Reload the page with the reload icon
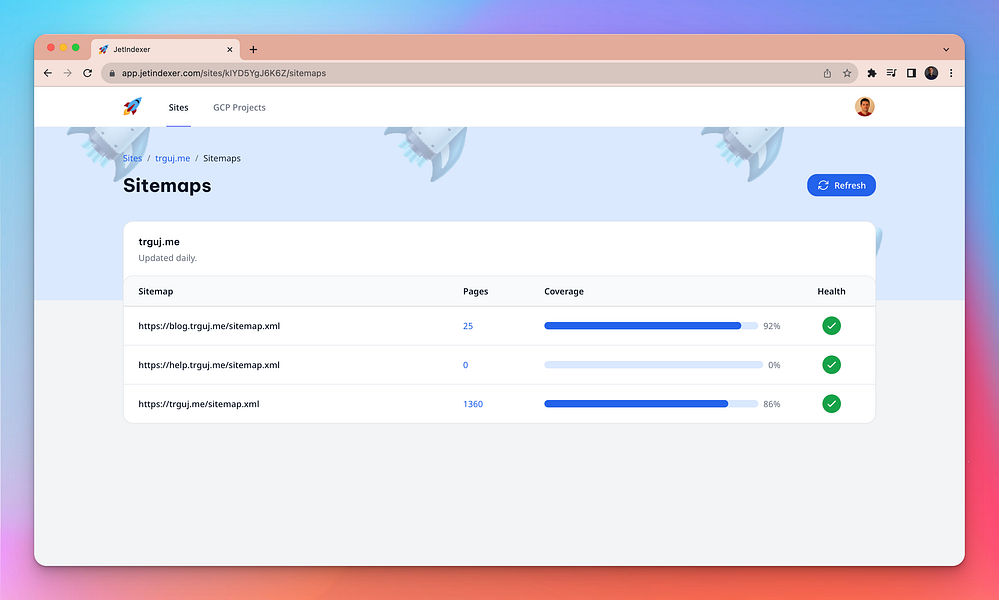 click(x=87, y=73)
